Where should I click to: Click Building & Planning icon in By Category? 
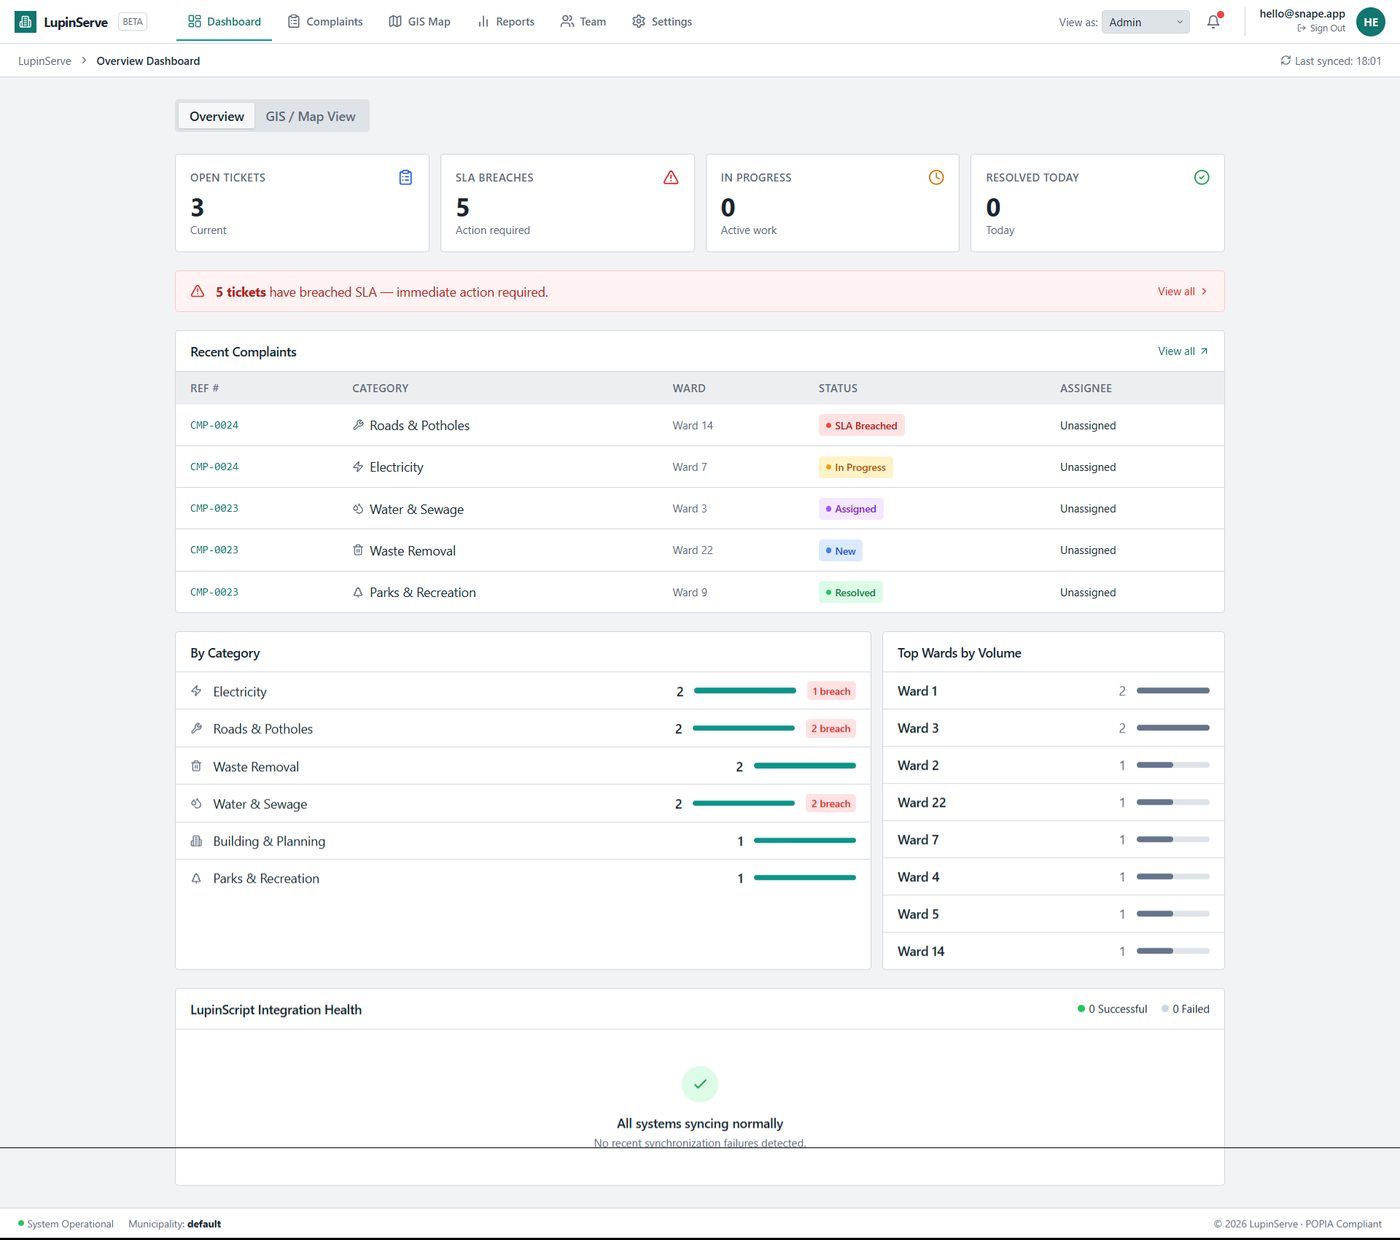(x=196, y=841)
